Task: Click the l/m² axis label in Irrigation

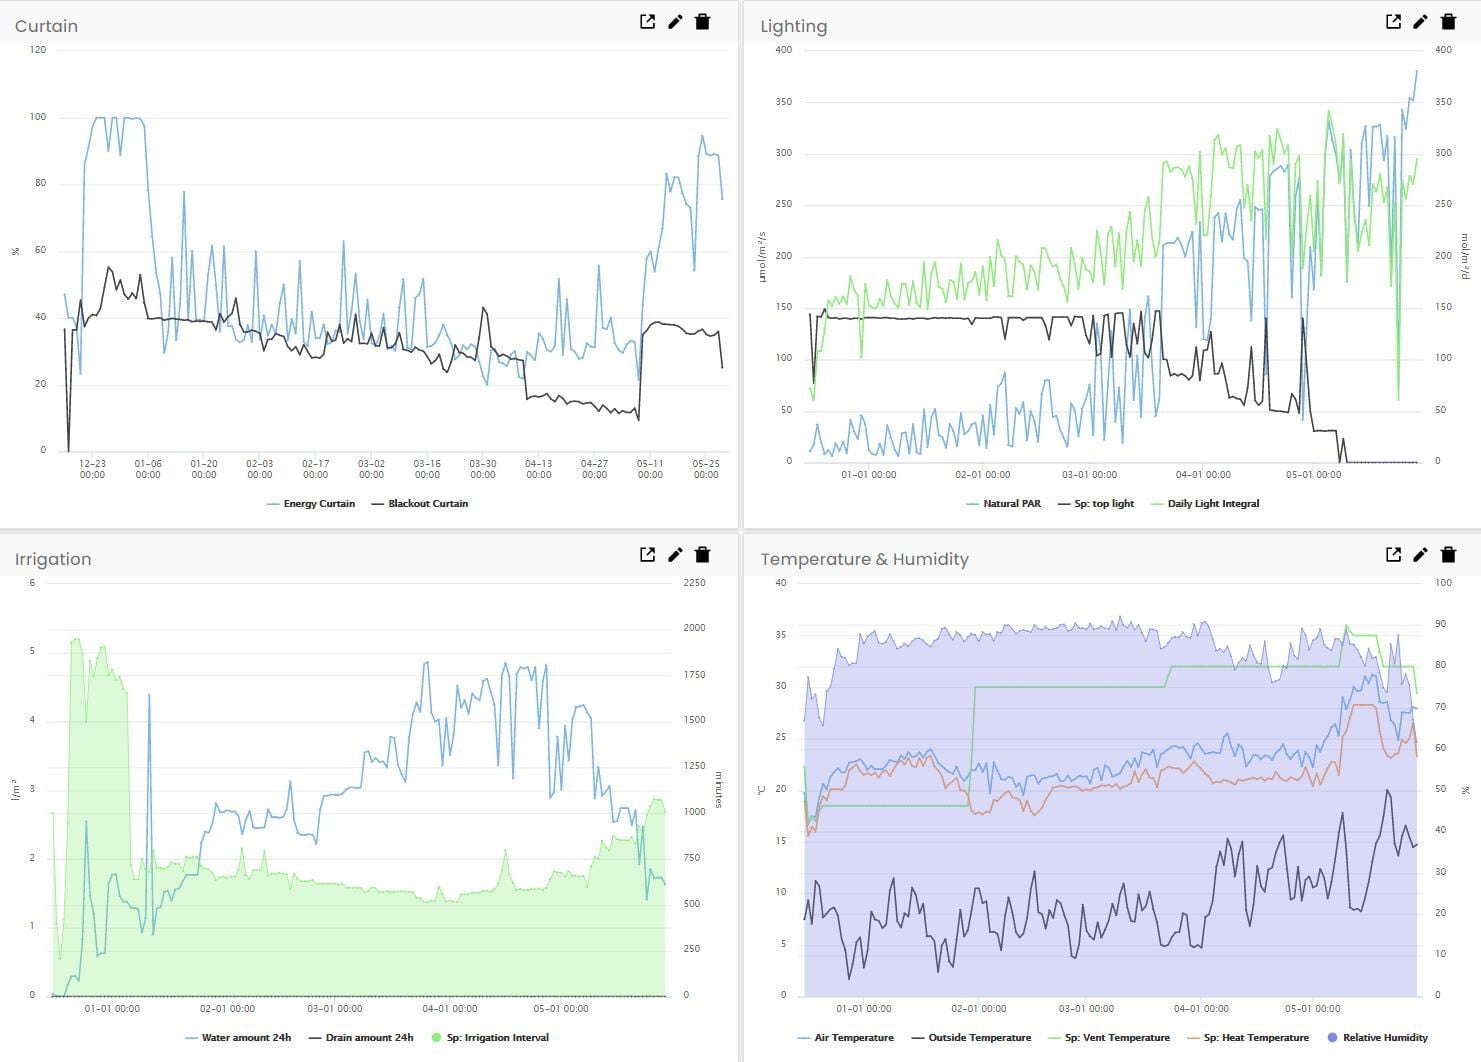Action: click(15, 789)
